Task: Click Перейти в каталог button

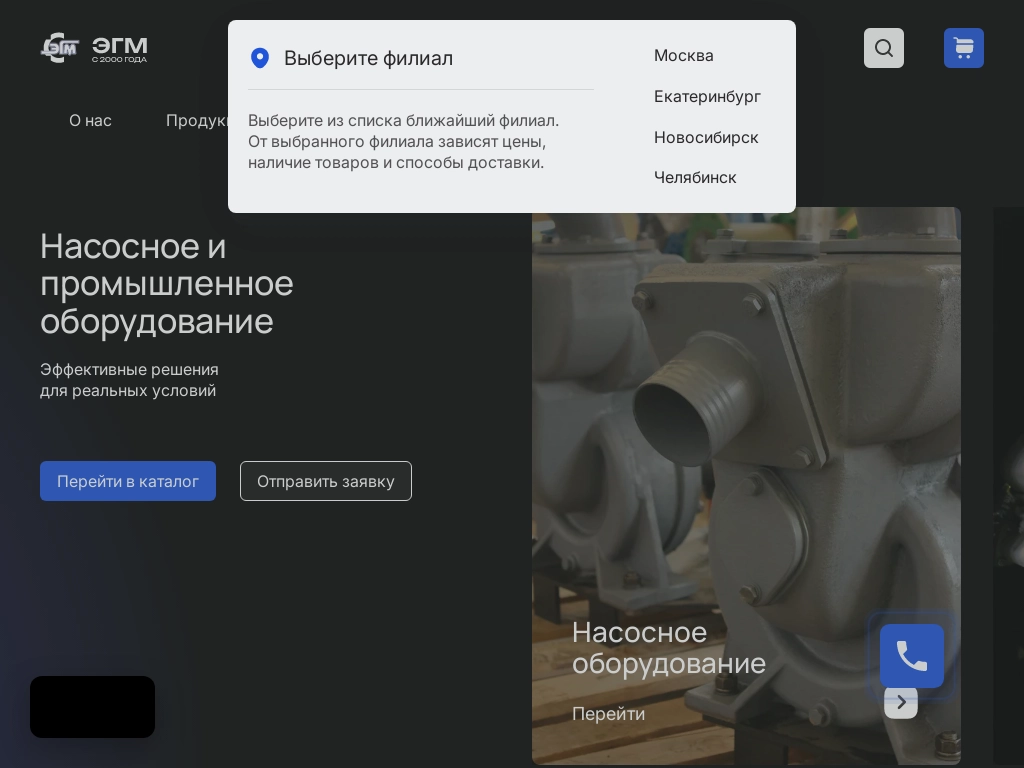Action: 128,481
